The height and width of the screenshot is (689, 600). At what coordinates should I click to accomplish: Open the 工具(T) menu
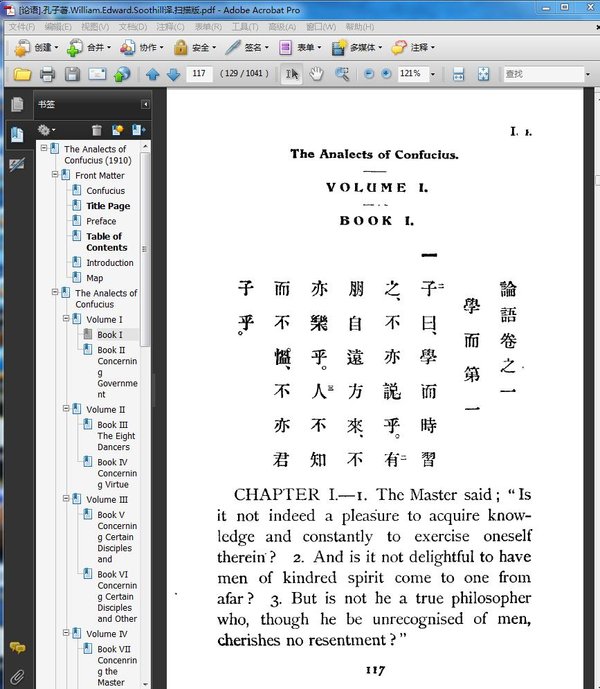(x=245, y=27)
